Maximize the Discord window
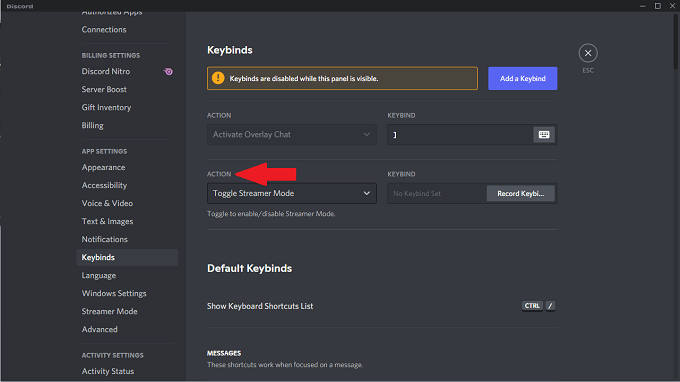 click(x=657, y=6)
